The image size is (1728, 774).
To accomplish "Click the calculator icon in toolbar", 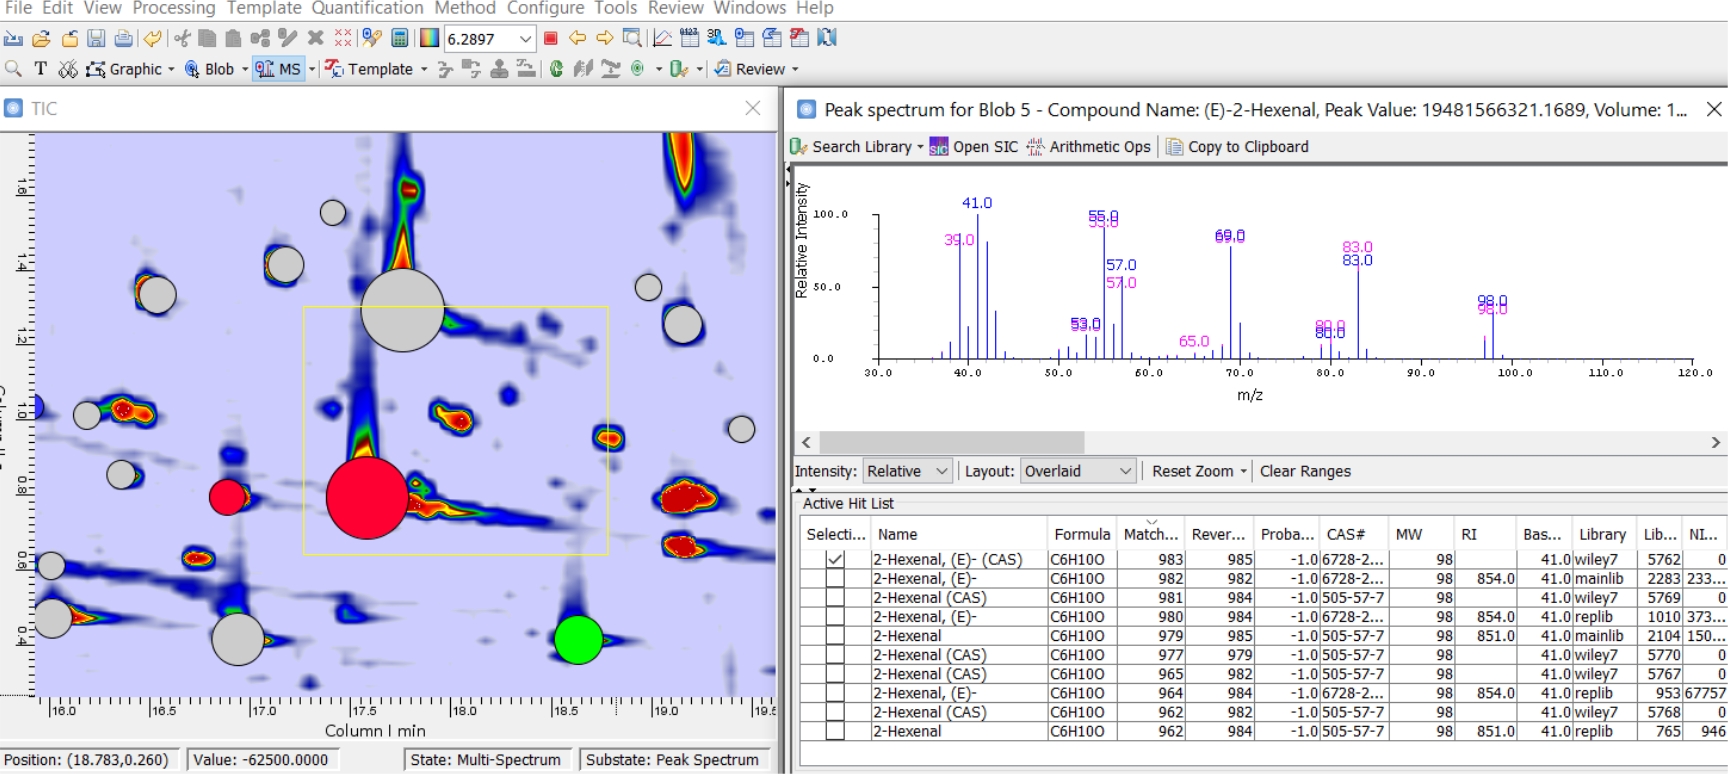I will pyautogui.click(x=400, y=39).
